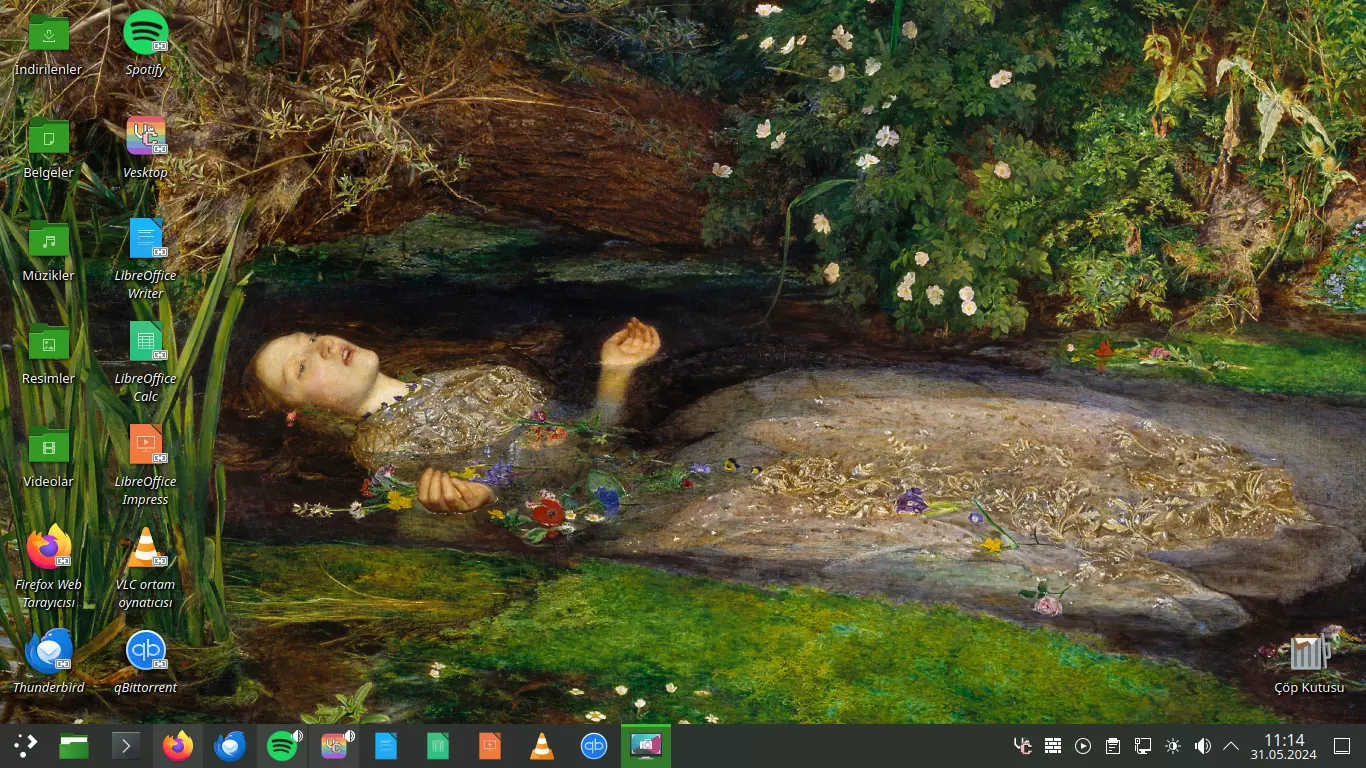The height and width of the screenshot is (768, 1366).
Task: Open the firewall tray applet
Action: point(1052,746)
